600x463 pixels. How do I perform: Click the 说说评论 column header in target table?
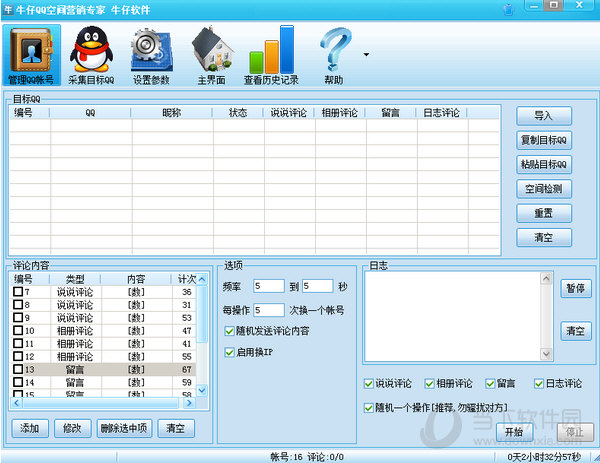click(x=288, y=113)
